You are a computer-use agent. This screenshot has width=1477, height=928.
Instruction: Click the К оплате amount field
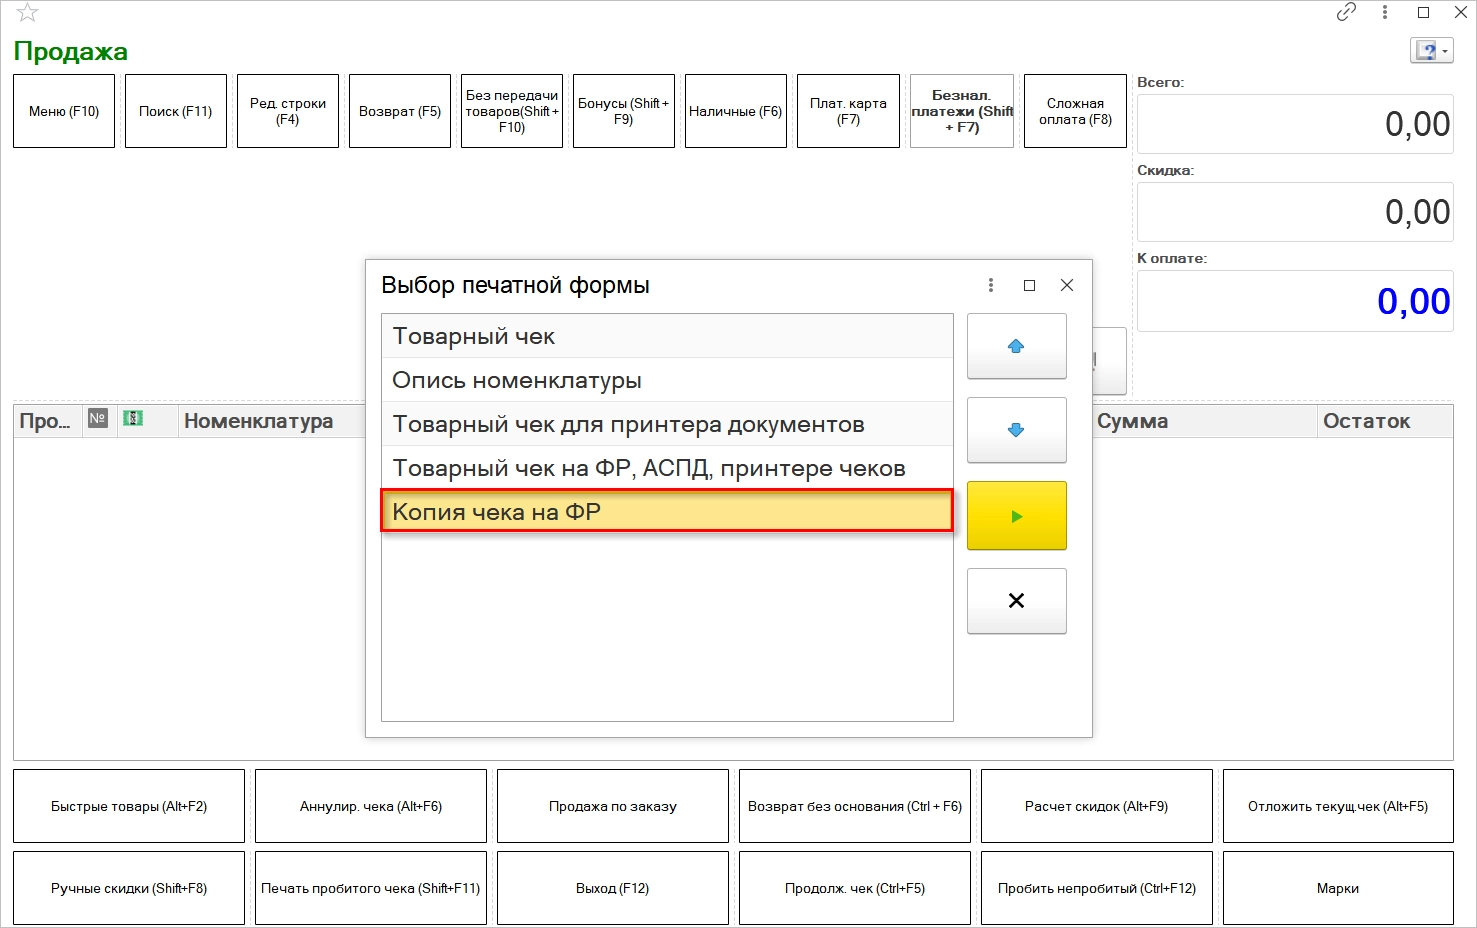1295,301
